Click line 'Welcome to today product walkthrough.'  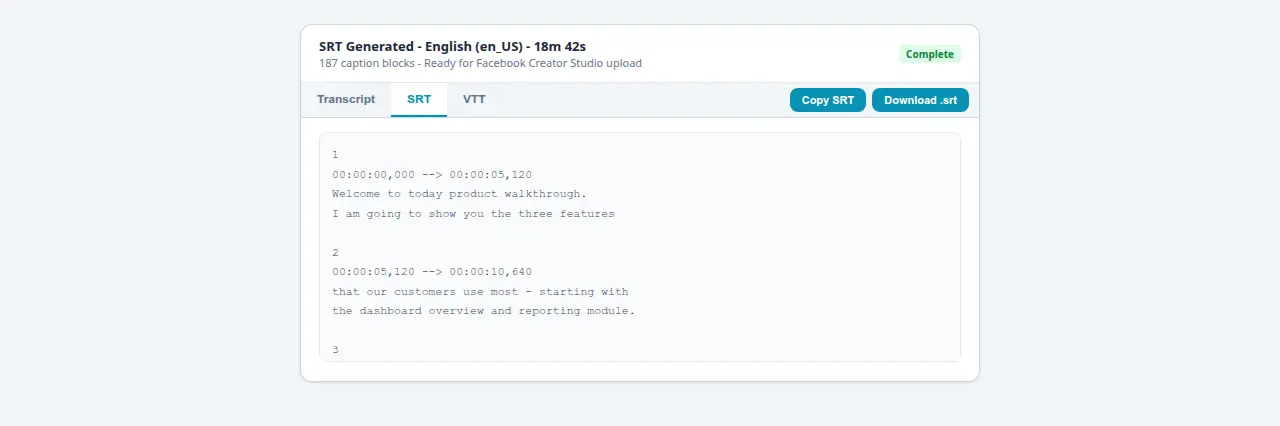[459, 194]
